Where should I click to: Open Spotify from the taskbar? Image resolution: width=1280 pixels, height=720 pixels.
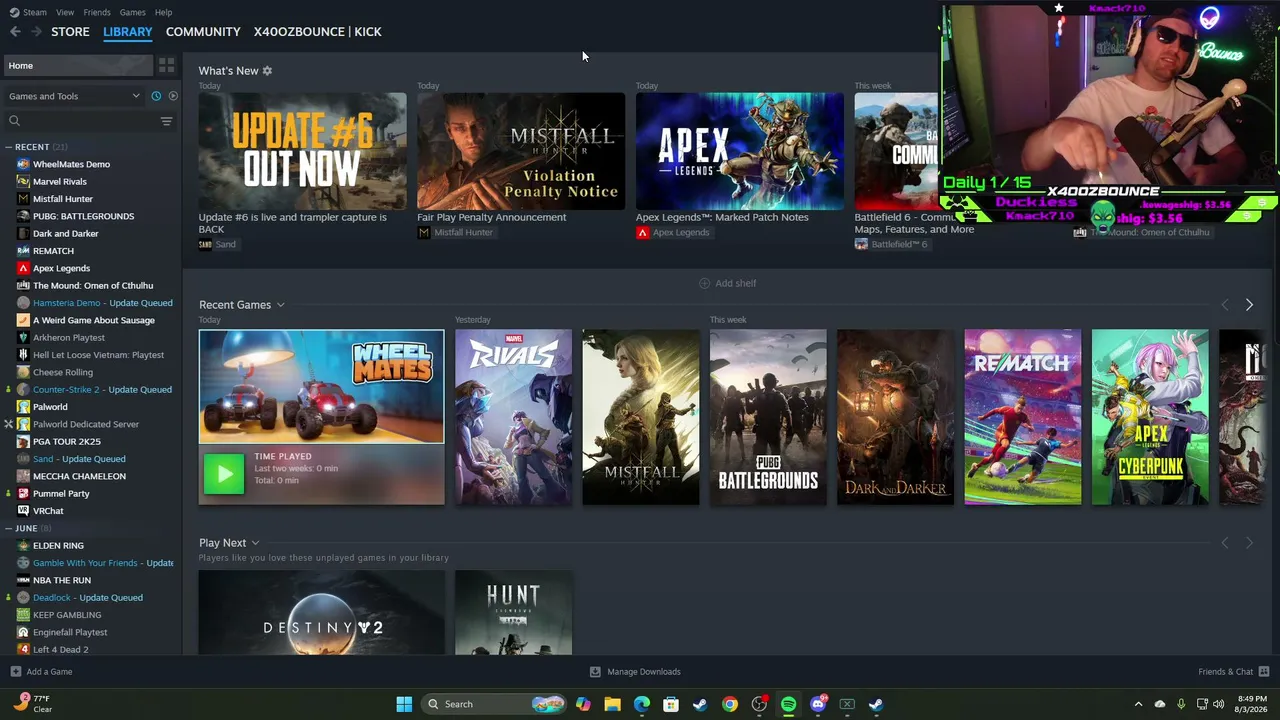pyautogui.click(x=788, y=704)
